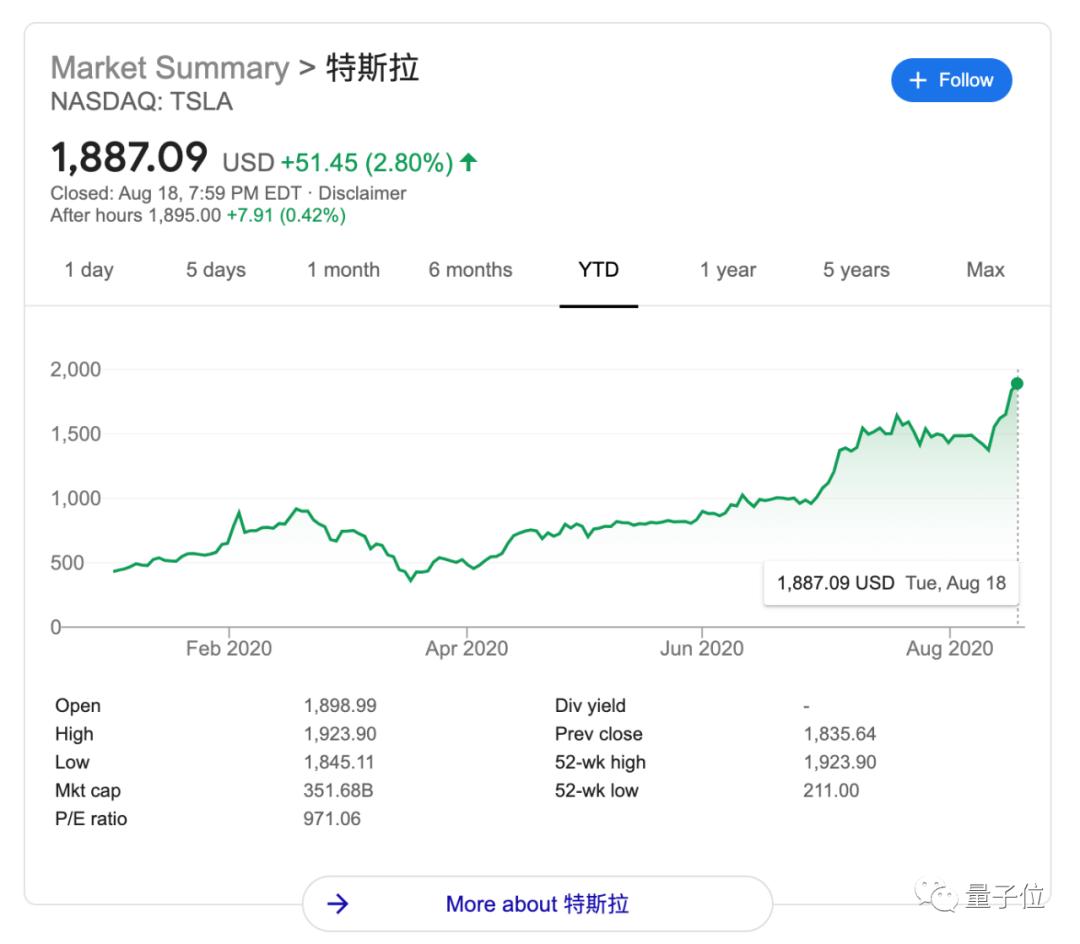
Task: Click More about 特斯拉 button
Action: [x=537, y=904]
